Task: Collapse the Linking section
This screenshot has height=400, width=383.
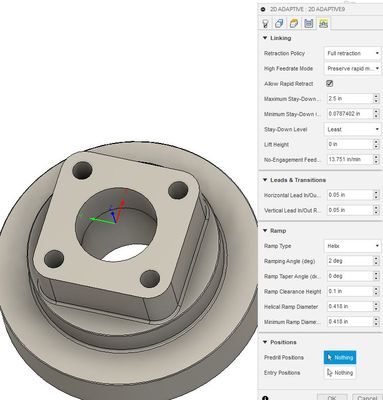Action: (x=265, y=38)
